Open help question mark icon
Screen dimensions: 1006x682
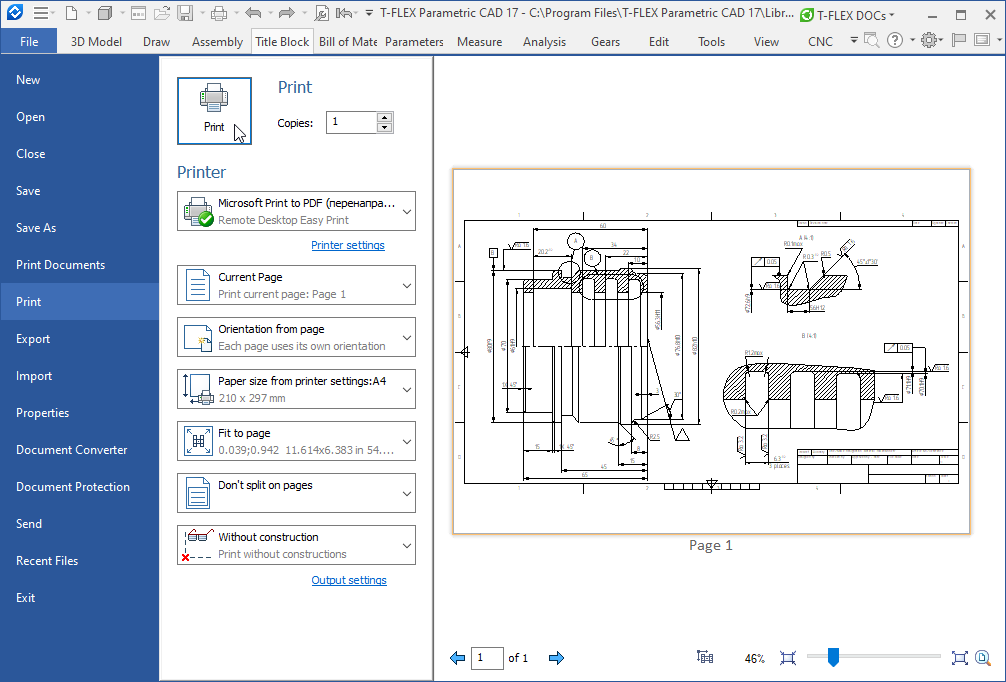tap(894, 40)
